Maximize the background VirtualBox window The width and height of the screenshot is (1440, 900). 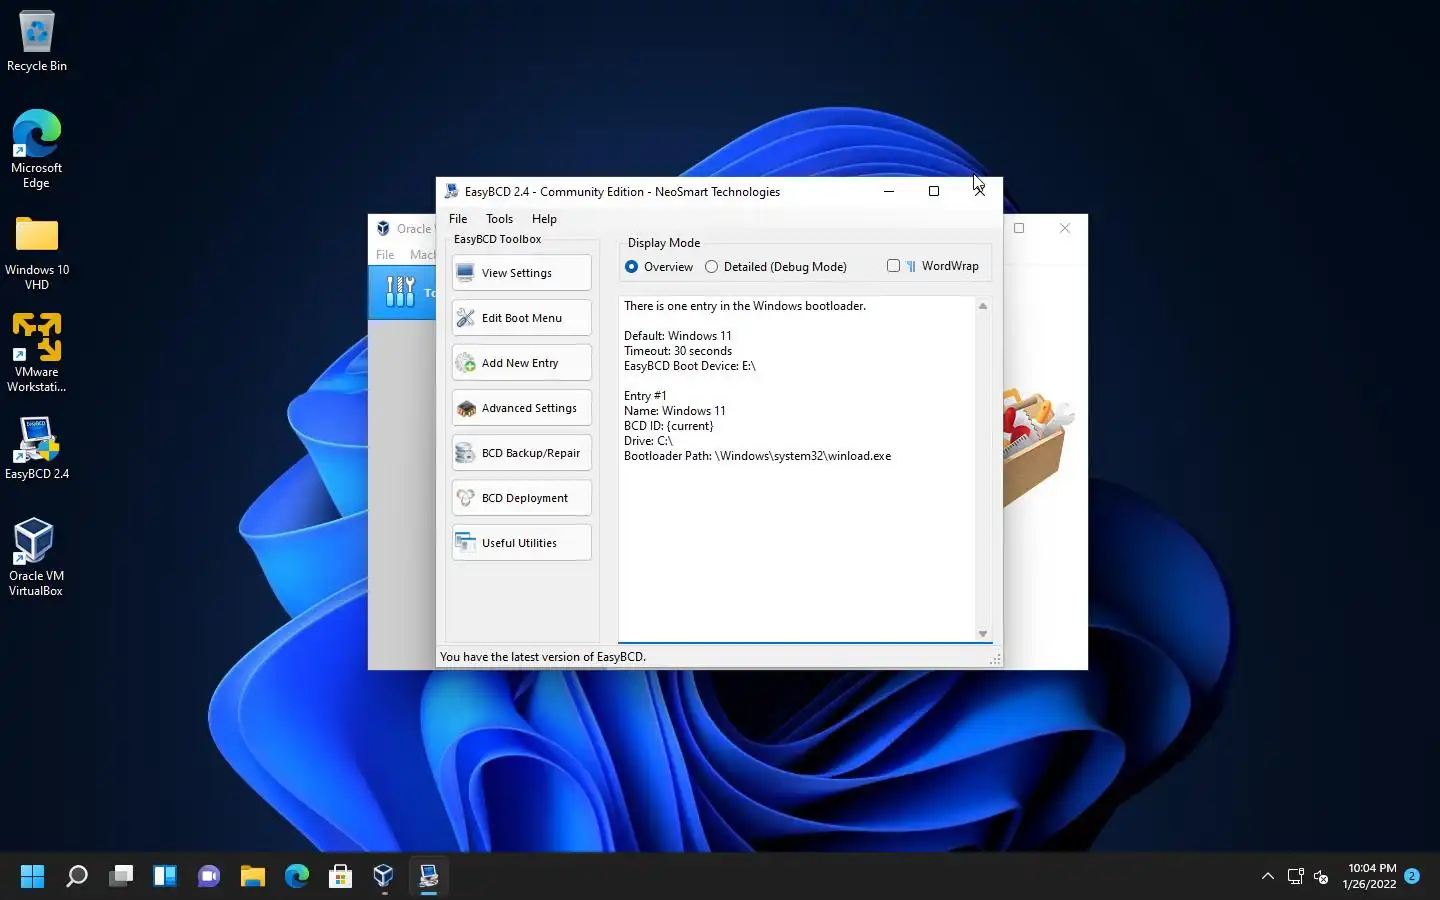[1019, 228]
